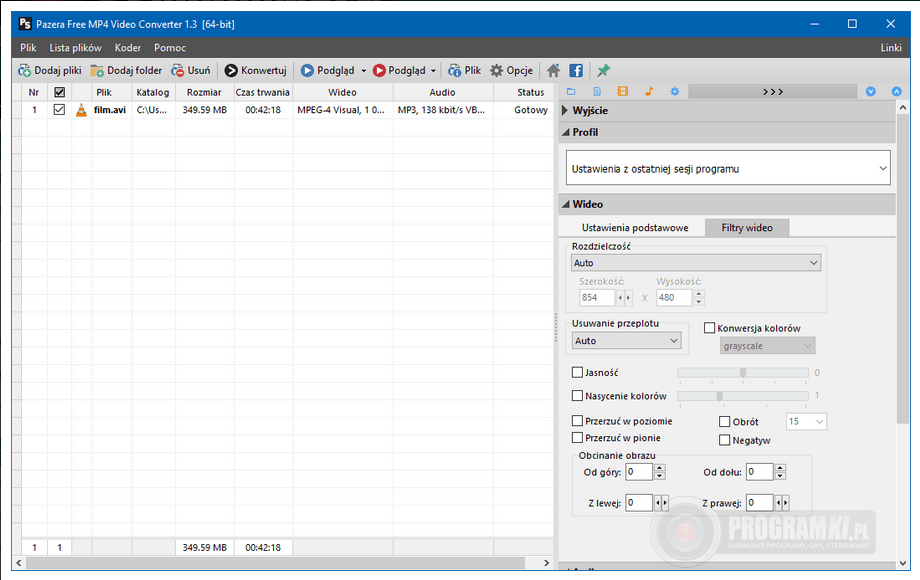Enable Konwersja kolorów checkbox
This screenshot has height=580, width=920.
(x=709, y=328)
